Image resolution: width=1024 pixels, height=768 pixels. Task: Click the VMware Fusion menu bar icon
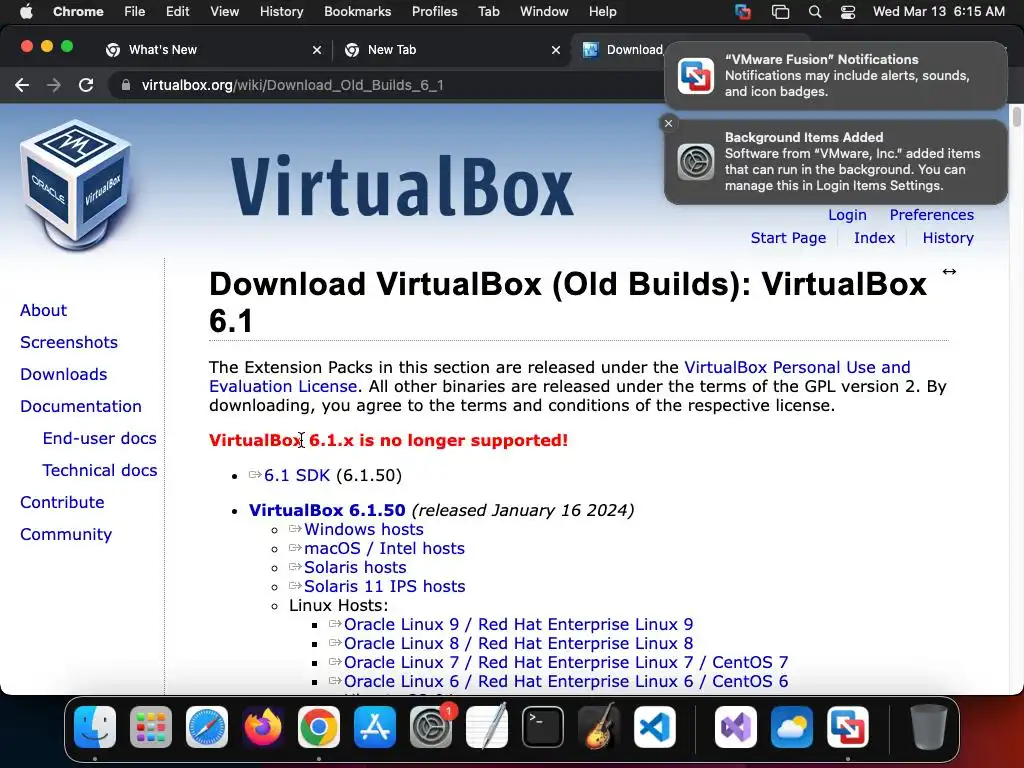coord(743,12)
